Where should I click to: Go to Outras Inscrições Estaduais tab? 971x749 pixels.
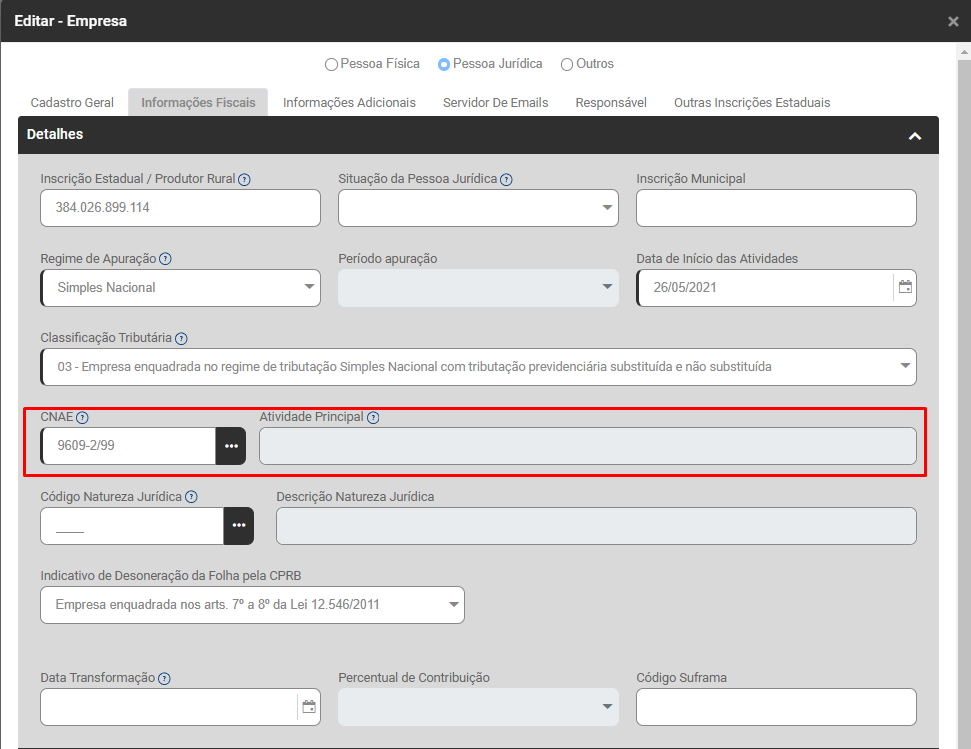pos(751,102)
